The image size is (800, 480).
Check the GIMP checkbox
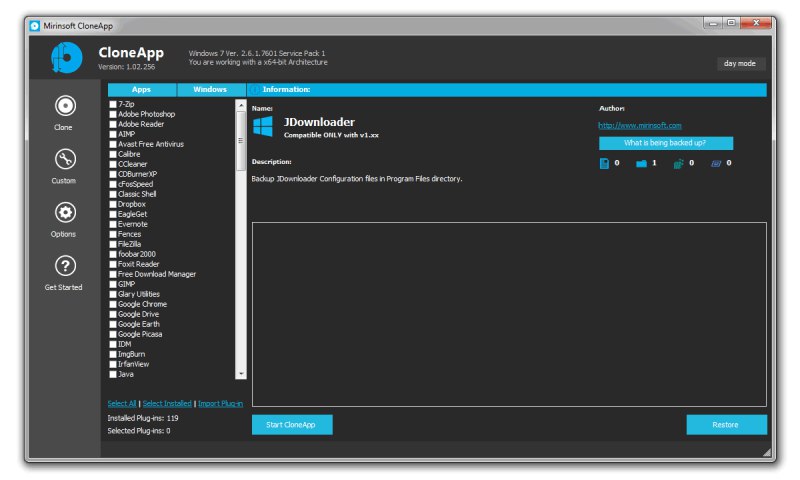point(113,284)
